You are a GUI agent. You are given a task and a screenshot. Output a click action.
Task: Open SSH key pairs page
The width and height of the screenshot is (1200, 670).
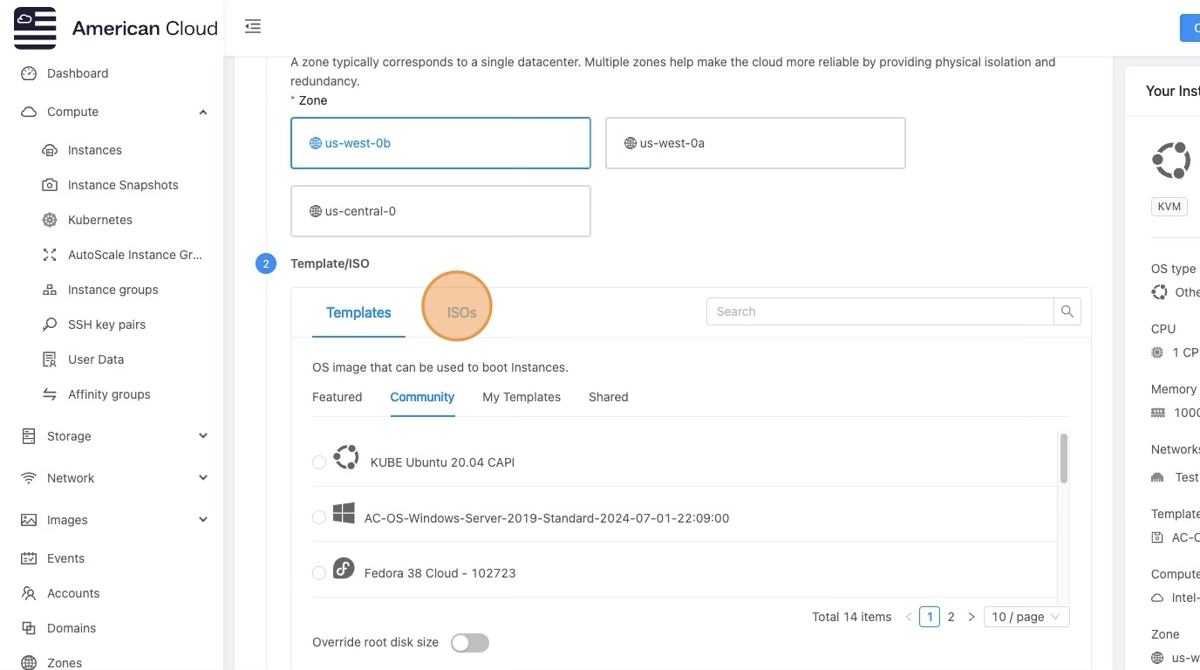click(x=106, y=325)
